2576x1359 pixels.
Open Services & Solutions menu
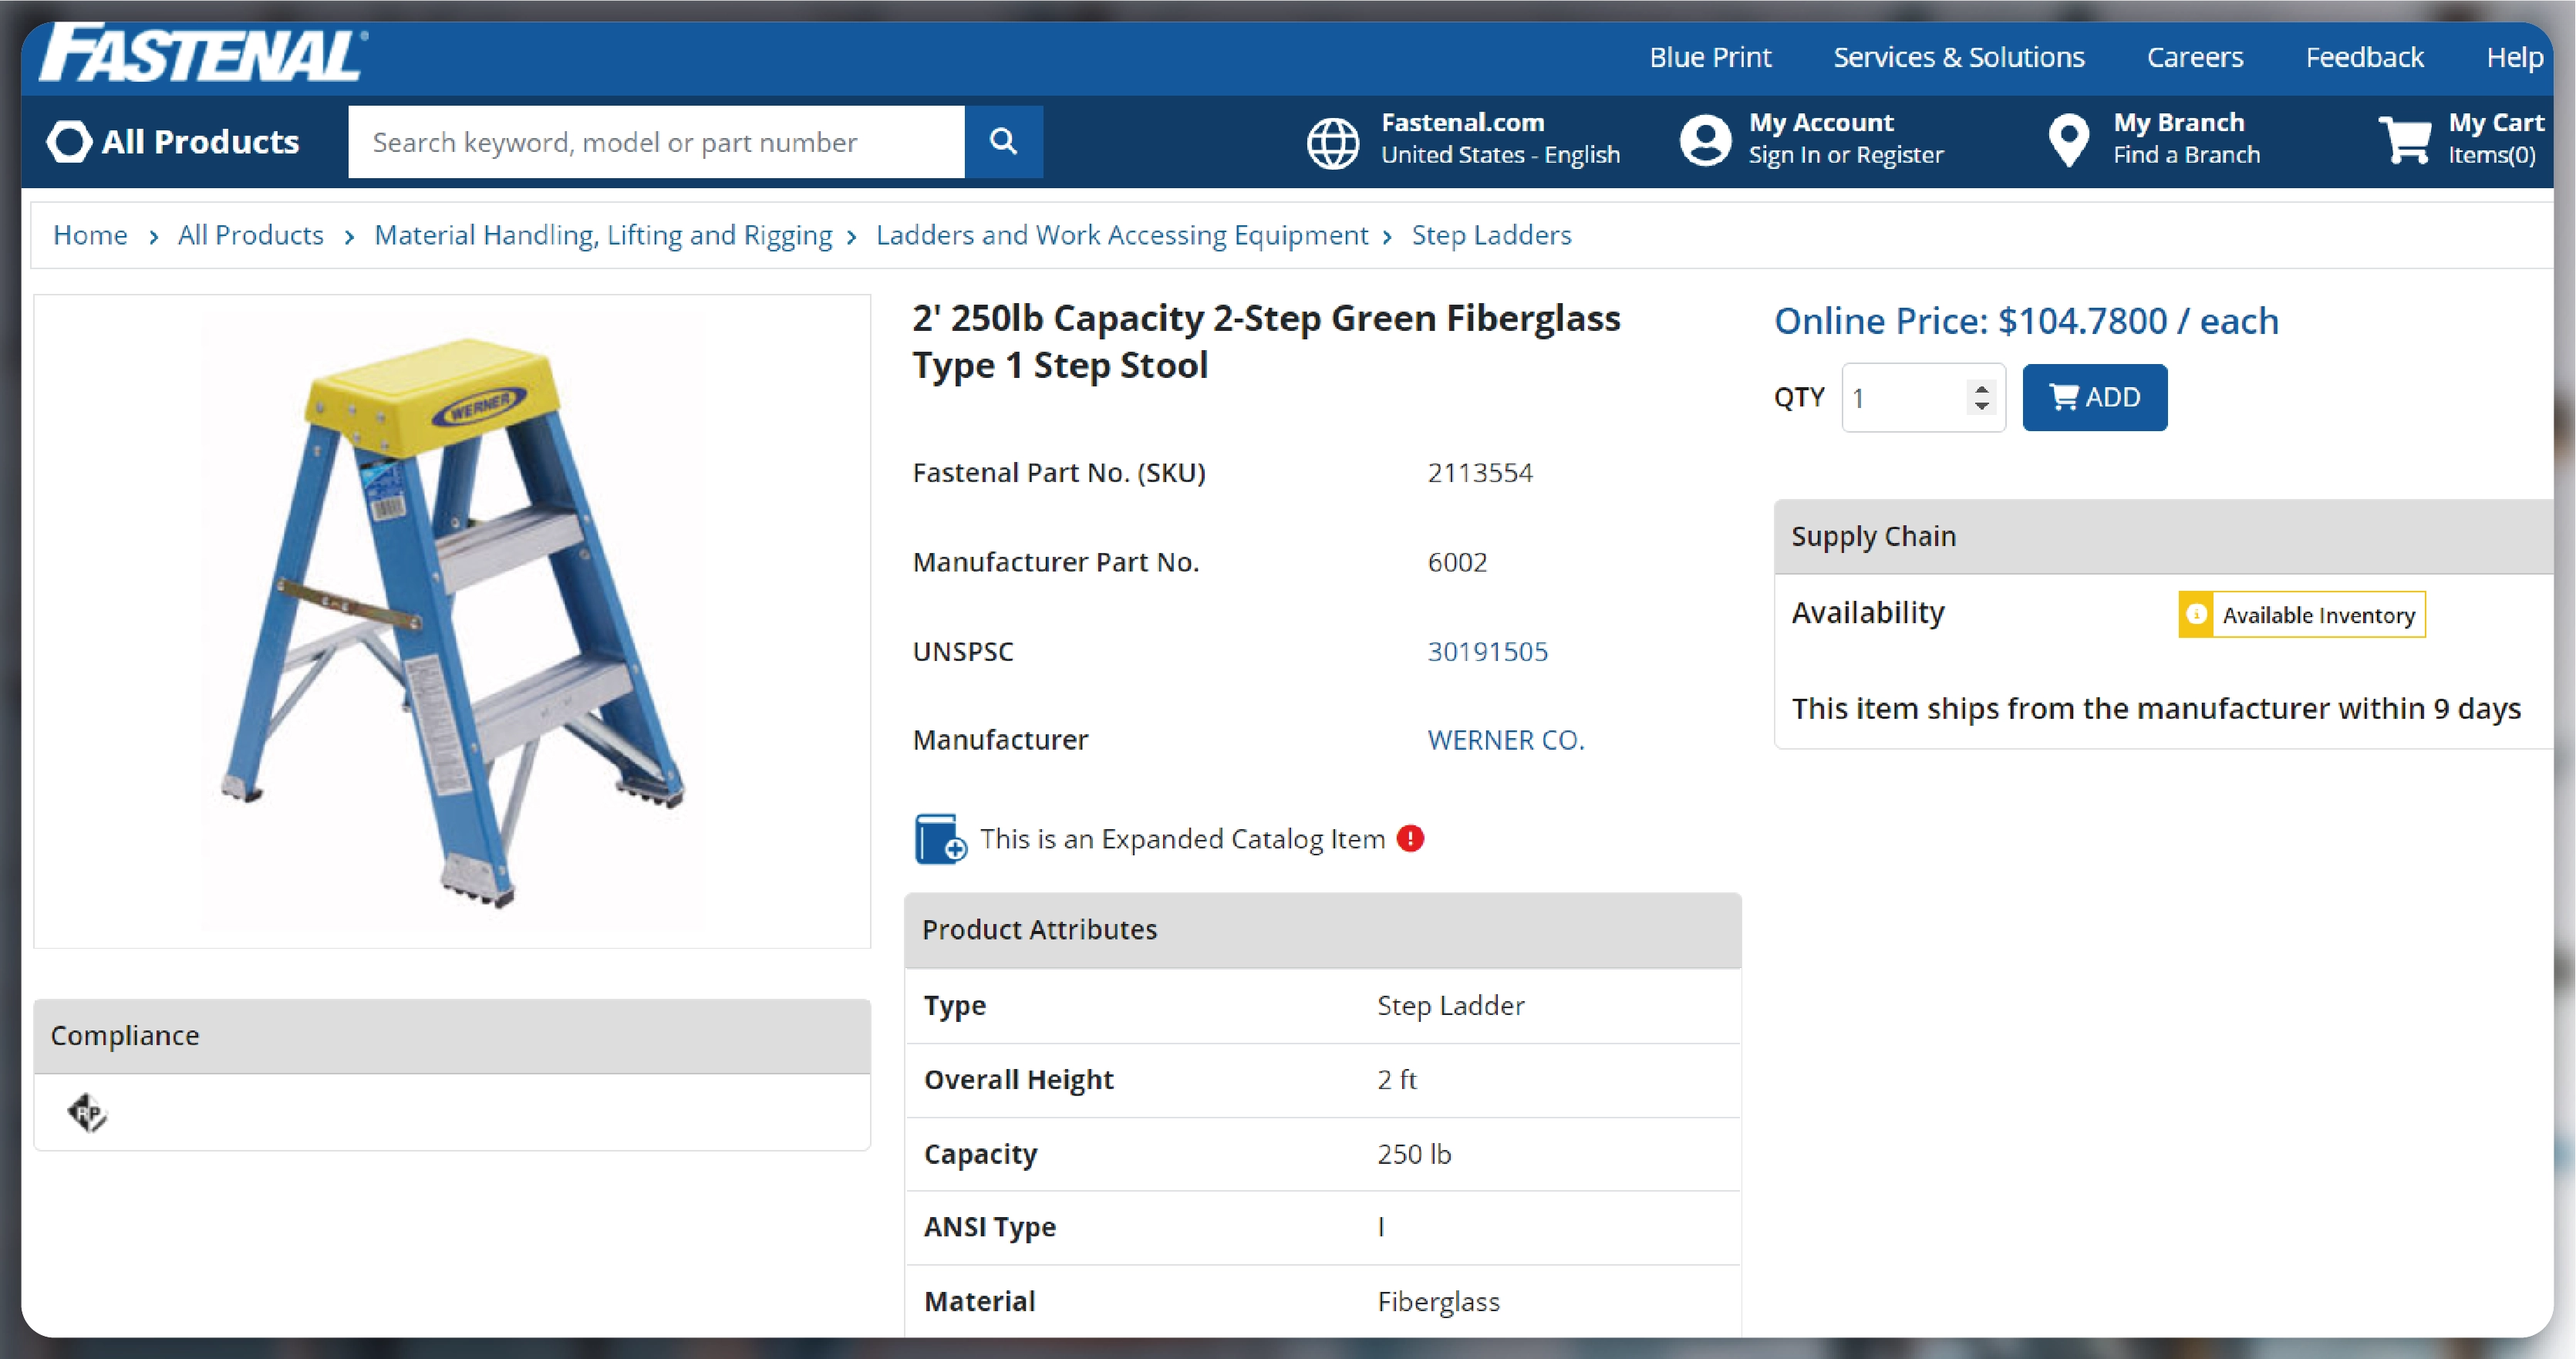pos(1958,57)
